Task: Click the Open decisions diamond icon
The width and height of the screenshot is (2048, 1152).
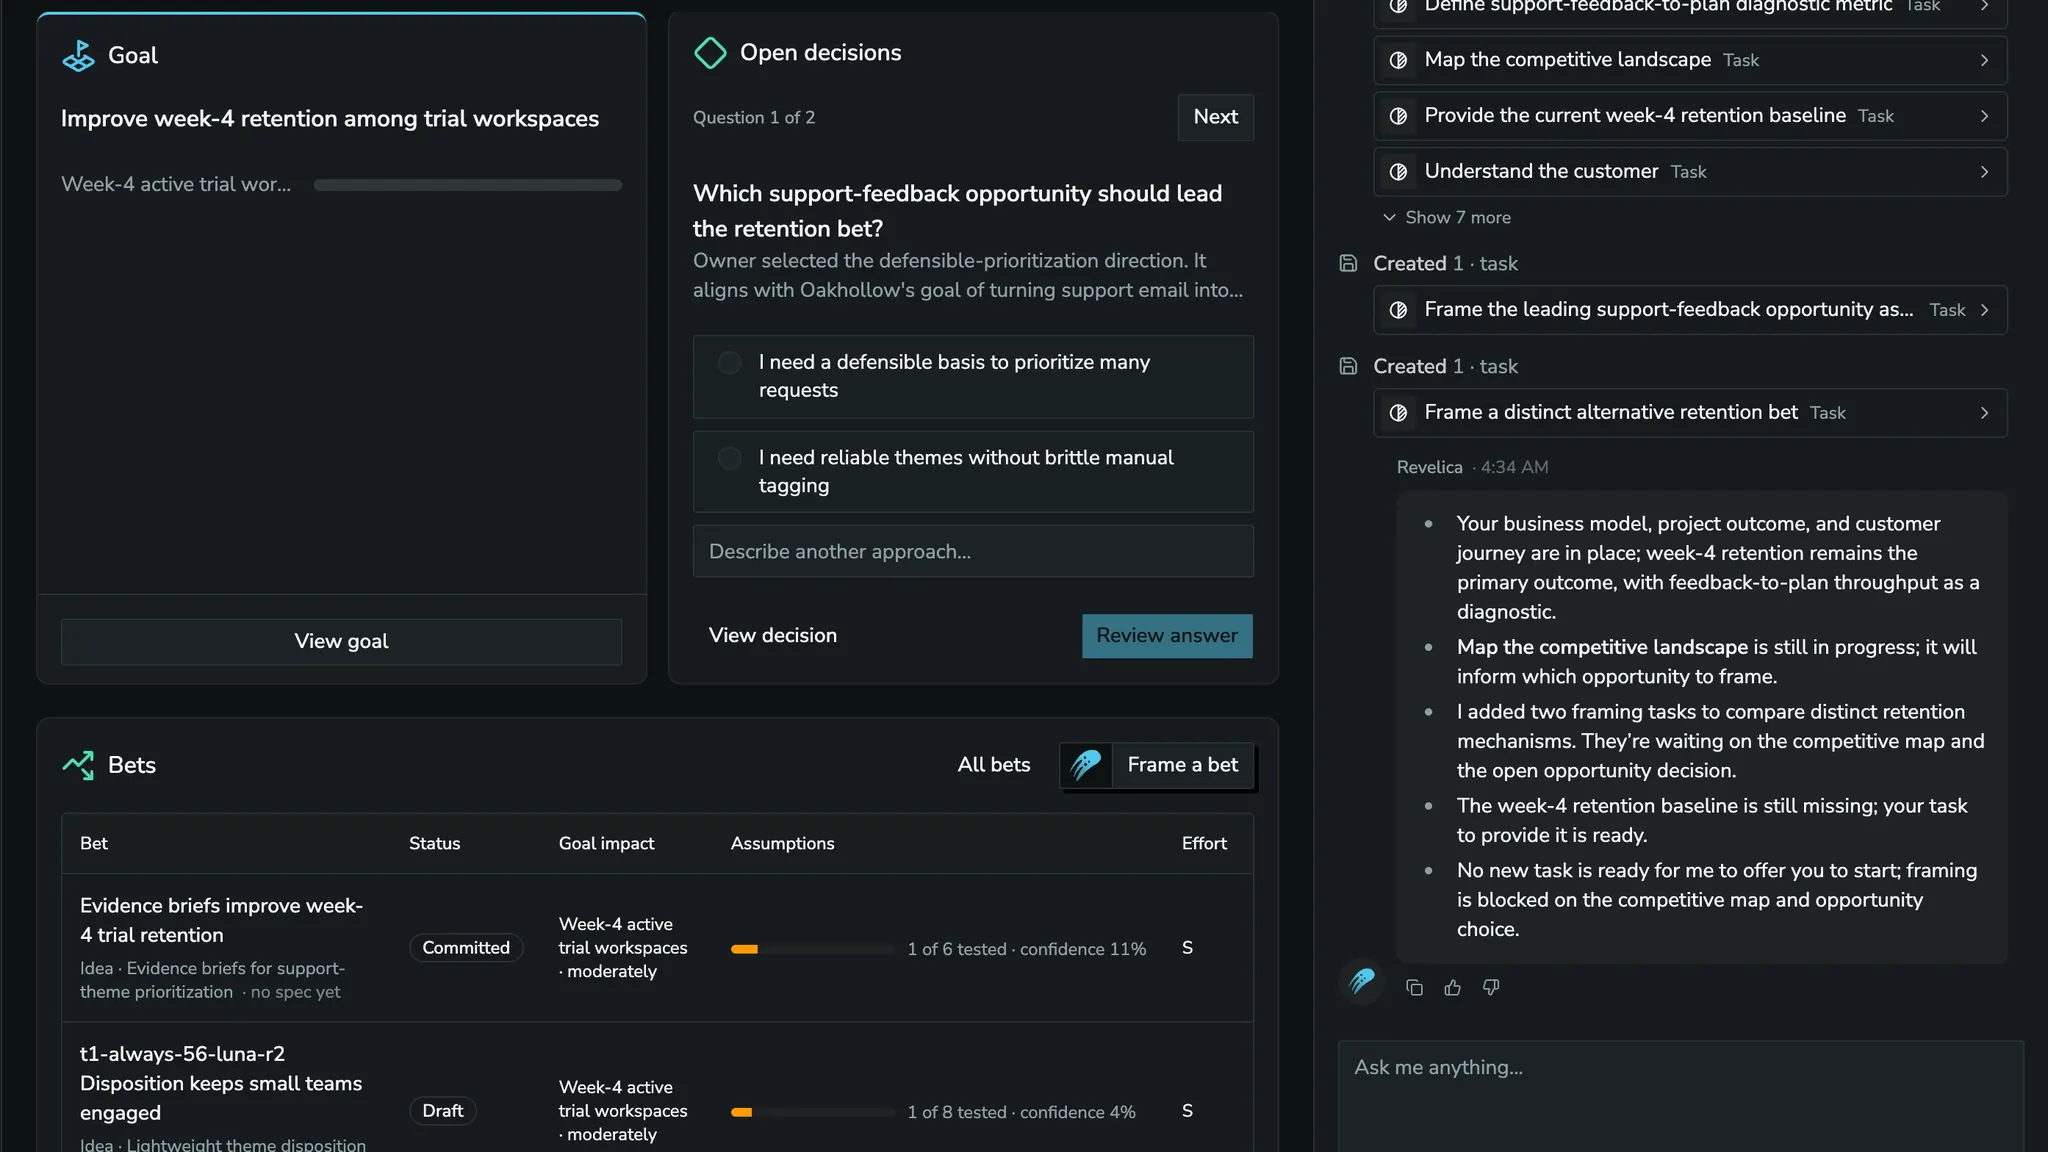Action: pos(710,53)
